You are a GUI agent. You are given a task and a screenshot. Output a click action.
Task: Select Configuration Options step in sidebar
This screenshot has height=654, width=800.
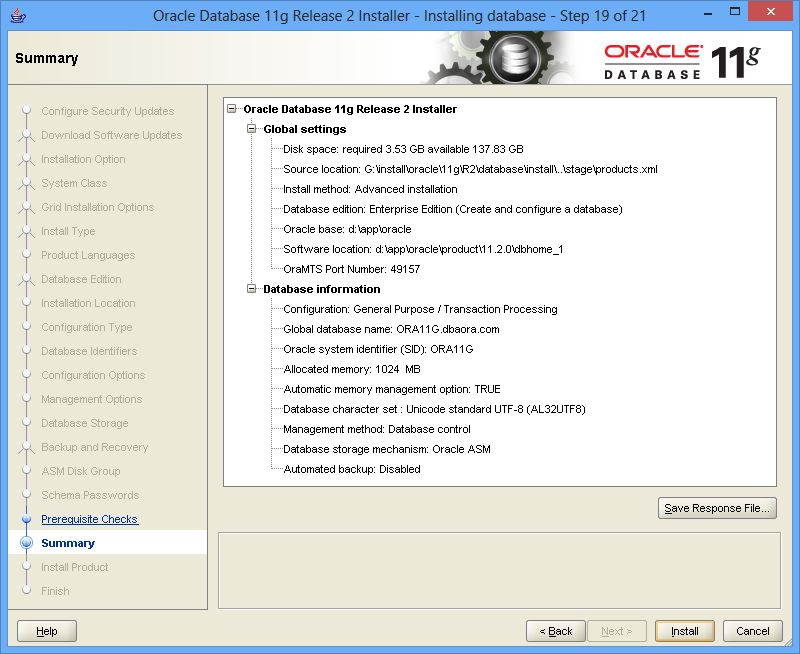(93, 374)
